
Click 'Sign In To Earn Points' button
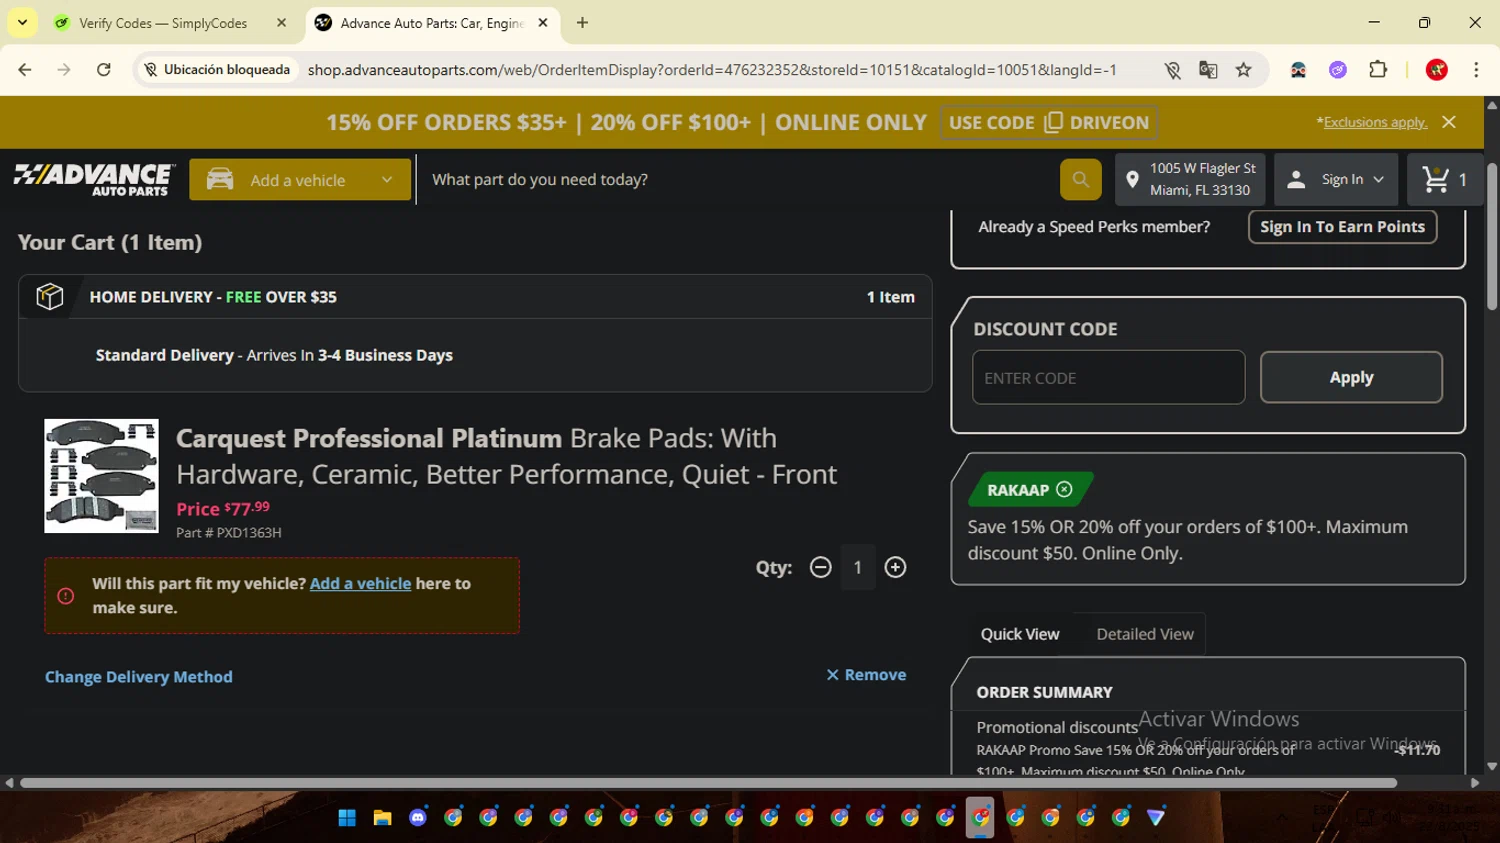coord(1342,227)
